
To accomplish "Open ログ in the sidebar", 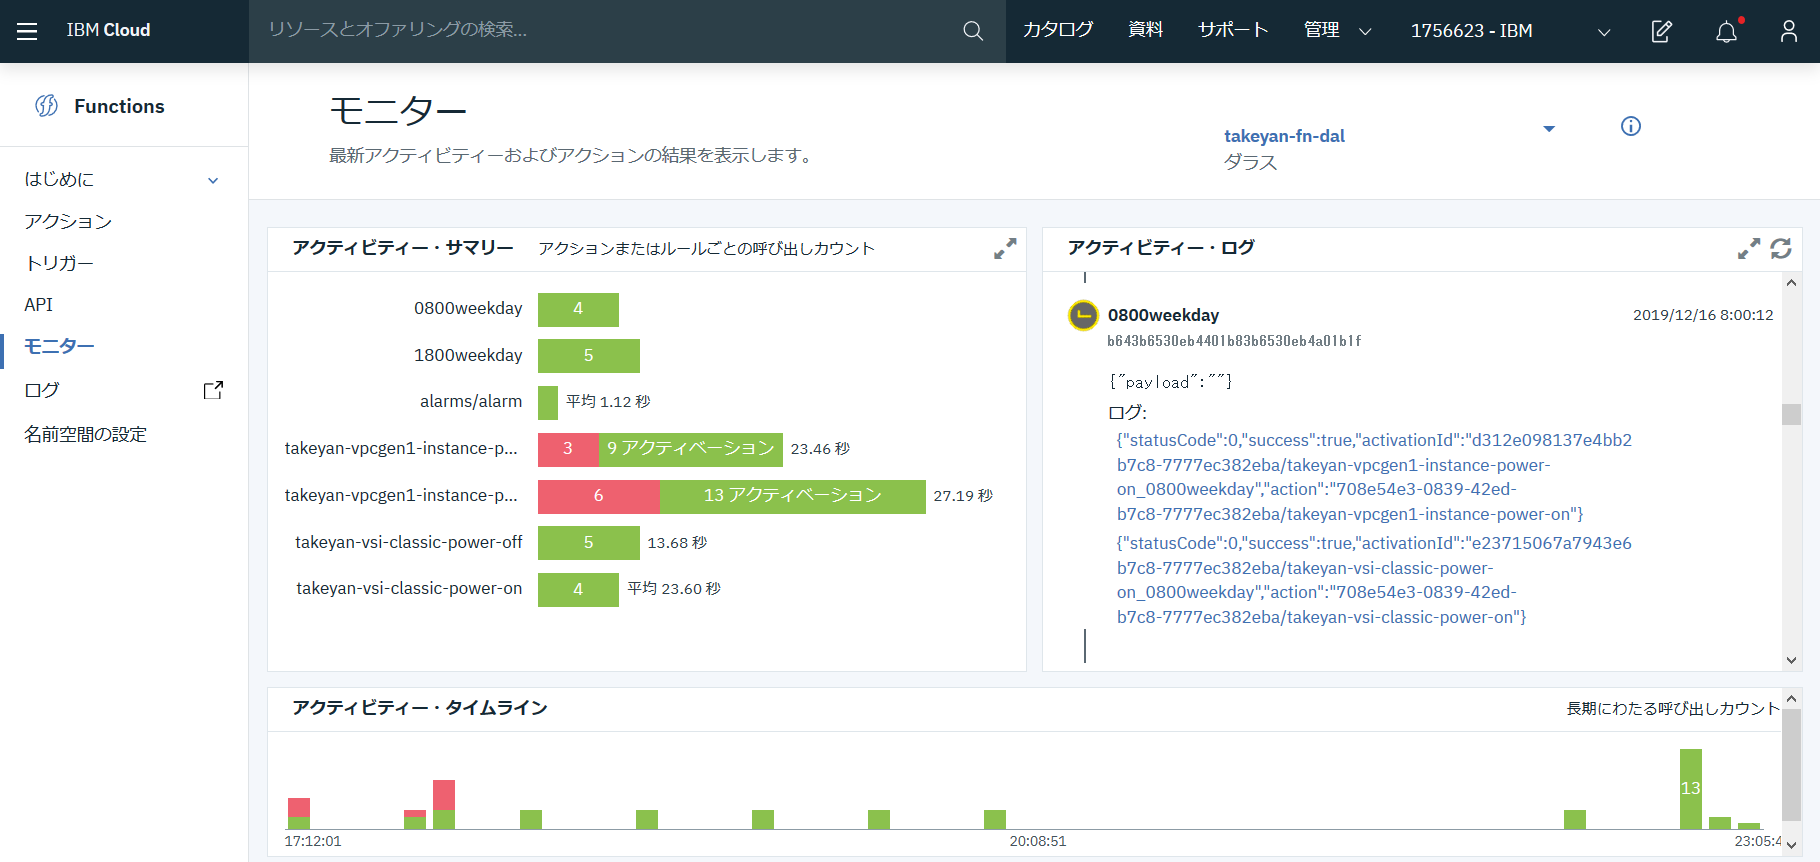I will tap(42, 390).
